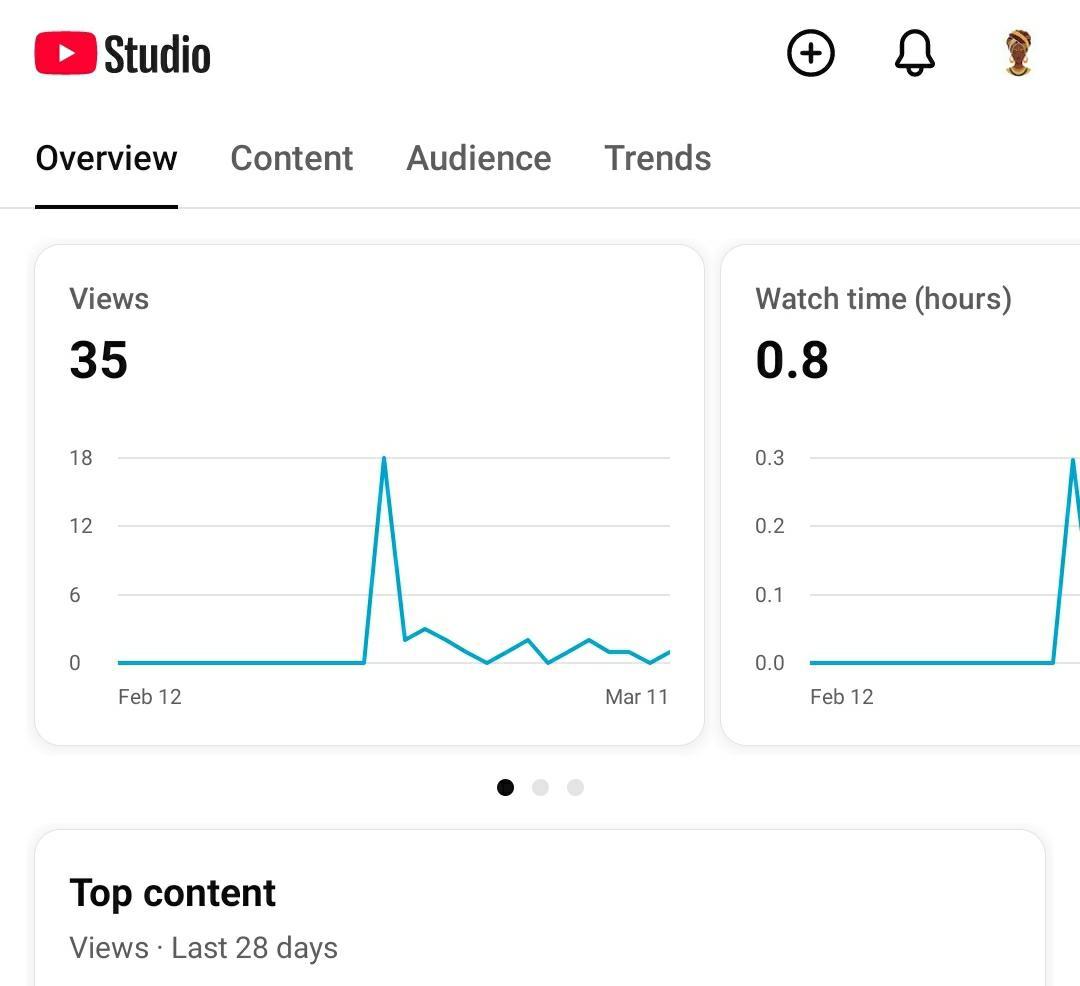
Task: Tap the watch time value 0.8
Action: [x=791, y=359]
